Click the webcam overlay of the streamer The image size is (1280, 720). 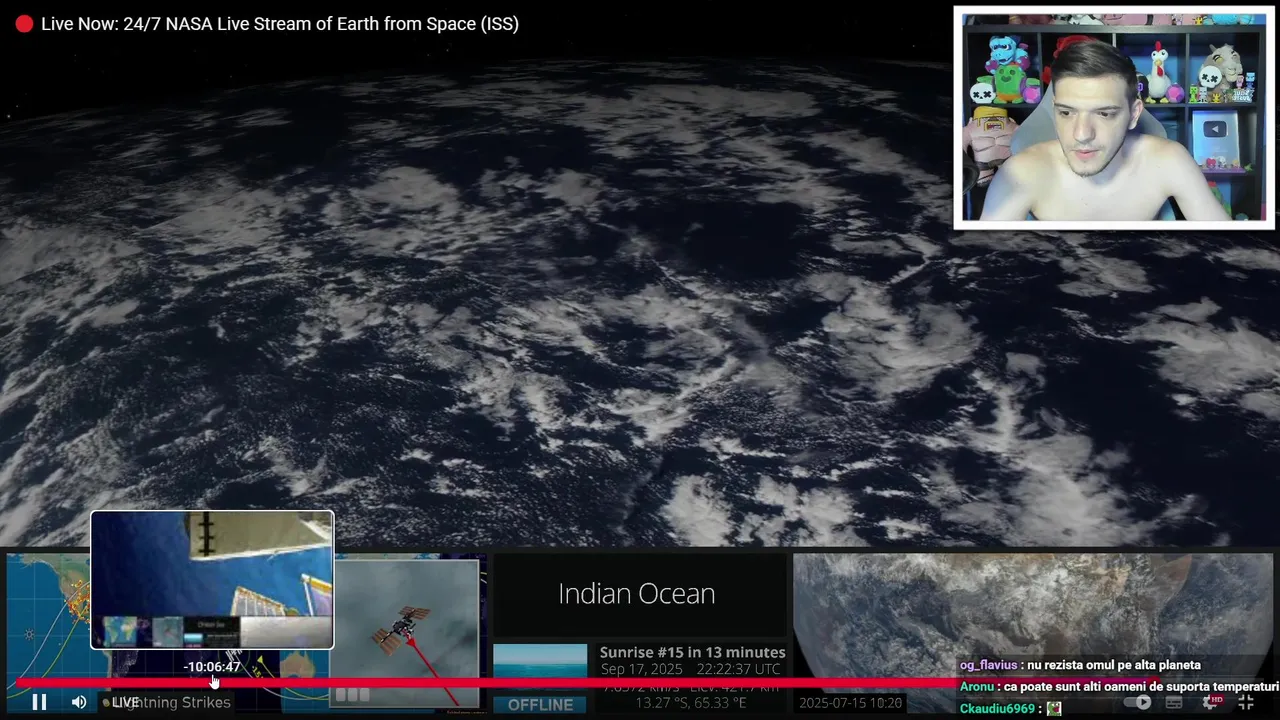(x=1114, y=118)
